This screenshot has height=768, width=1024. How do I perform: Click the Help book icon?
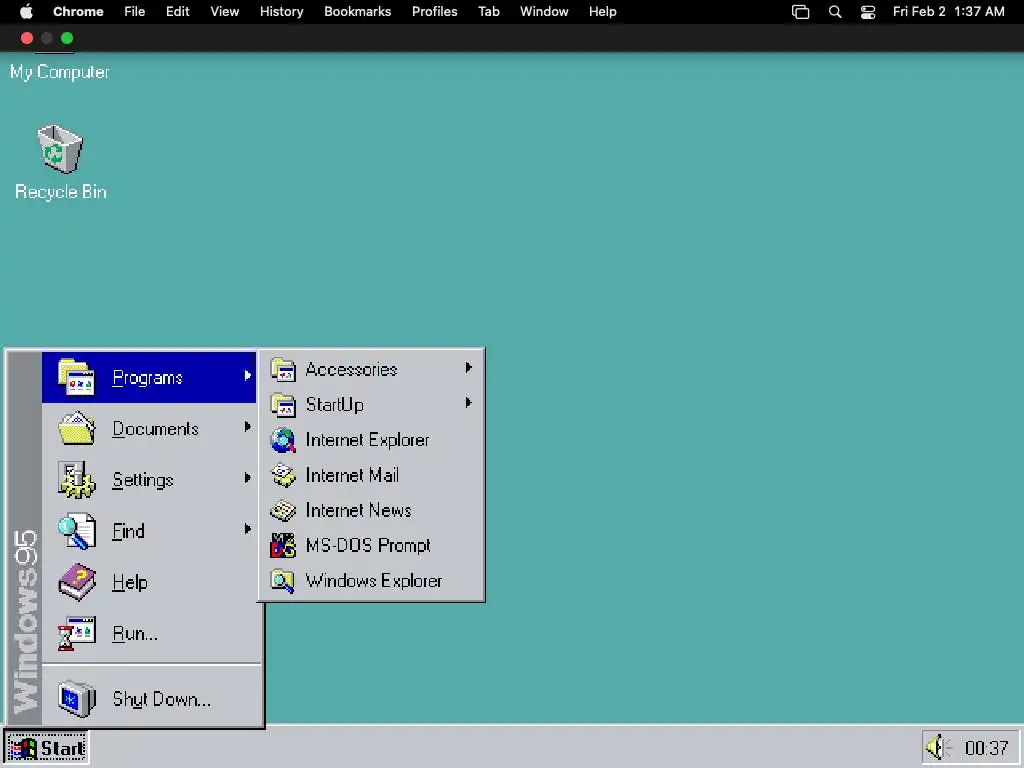(x=76, y=582)
